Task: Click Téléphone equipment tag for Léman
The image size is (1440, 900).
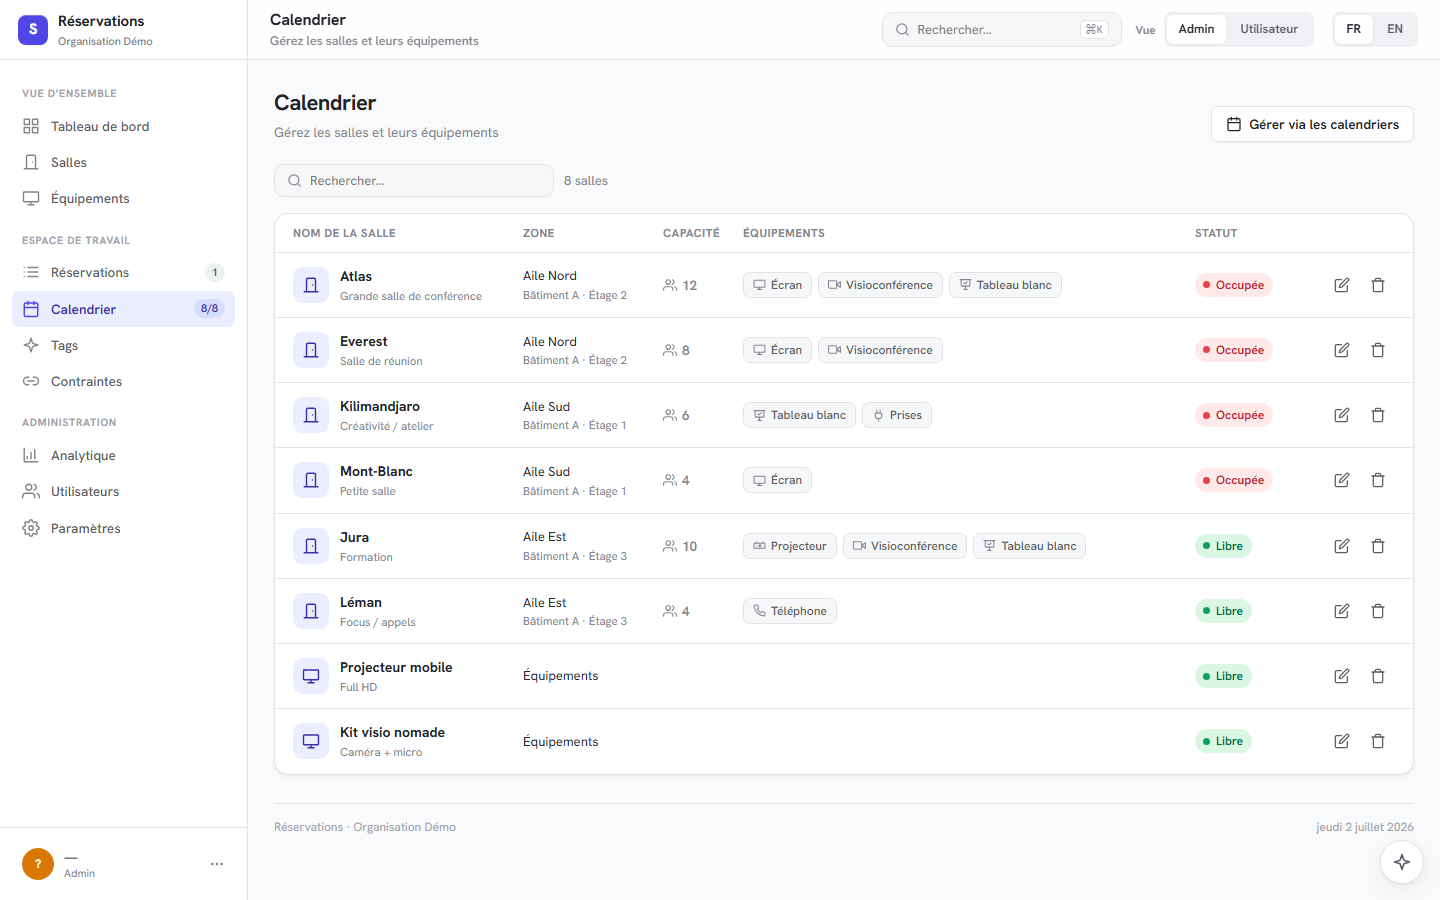Action: coord(790,611)
